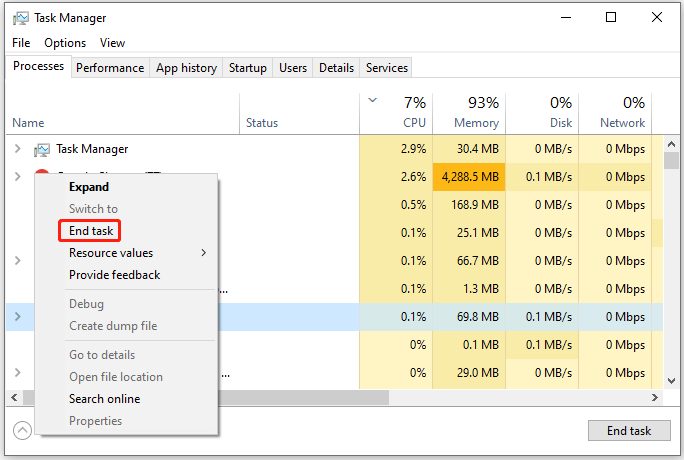Viewport: 684px width, 460px height.
Task: Expand the process row using 29.0 MB
Action: click(x=17, y=372)
